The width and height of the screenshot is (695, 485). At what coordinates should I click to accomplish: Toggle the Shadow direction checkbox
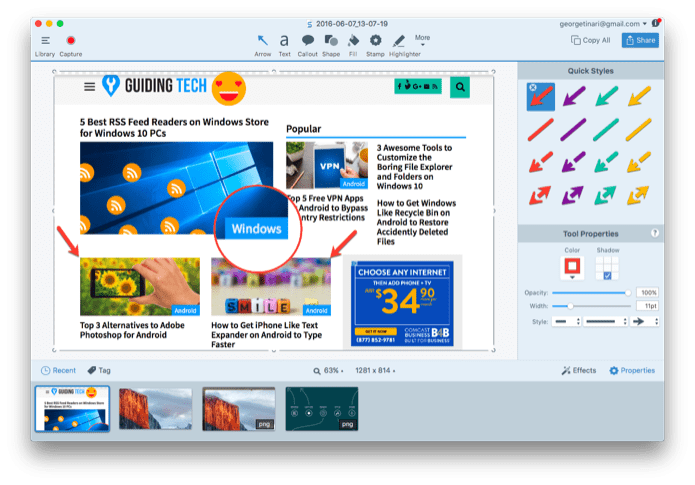pyautogui.click(x=607, y=276)
